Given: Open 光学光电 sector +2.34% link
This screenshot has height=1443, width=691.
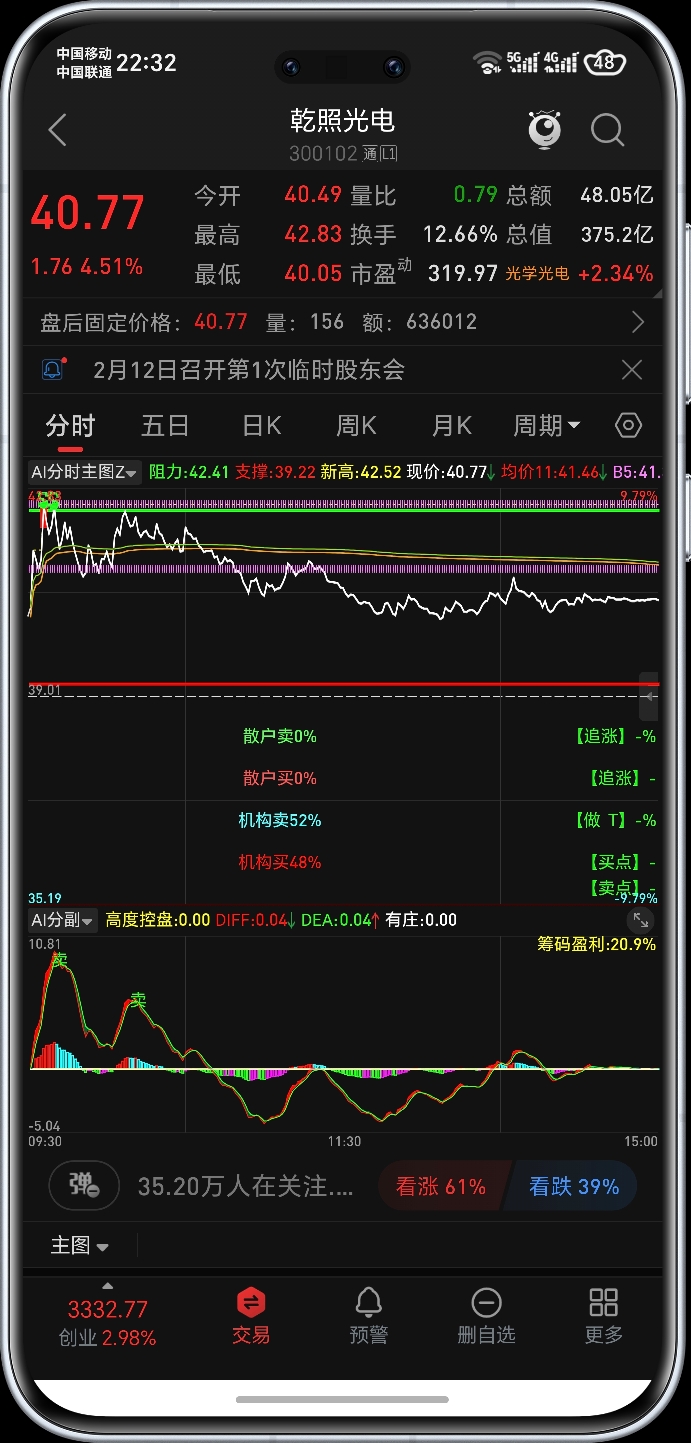Looking at the screenshot, I should (579, 273).
